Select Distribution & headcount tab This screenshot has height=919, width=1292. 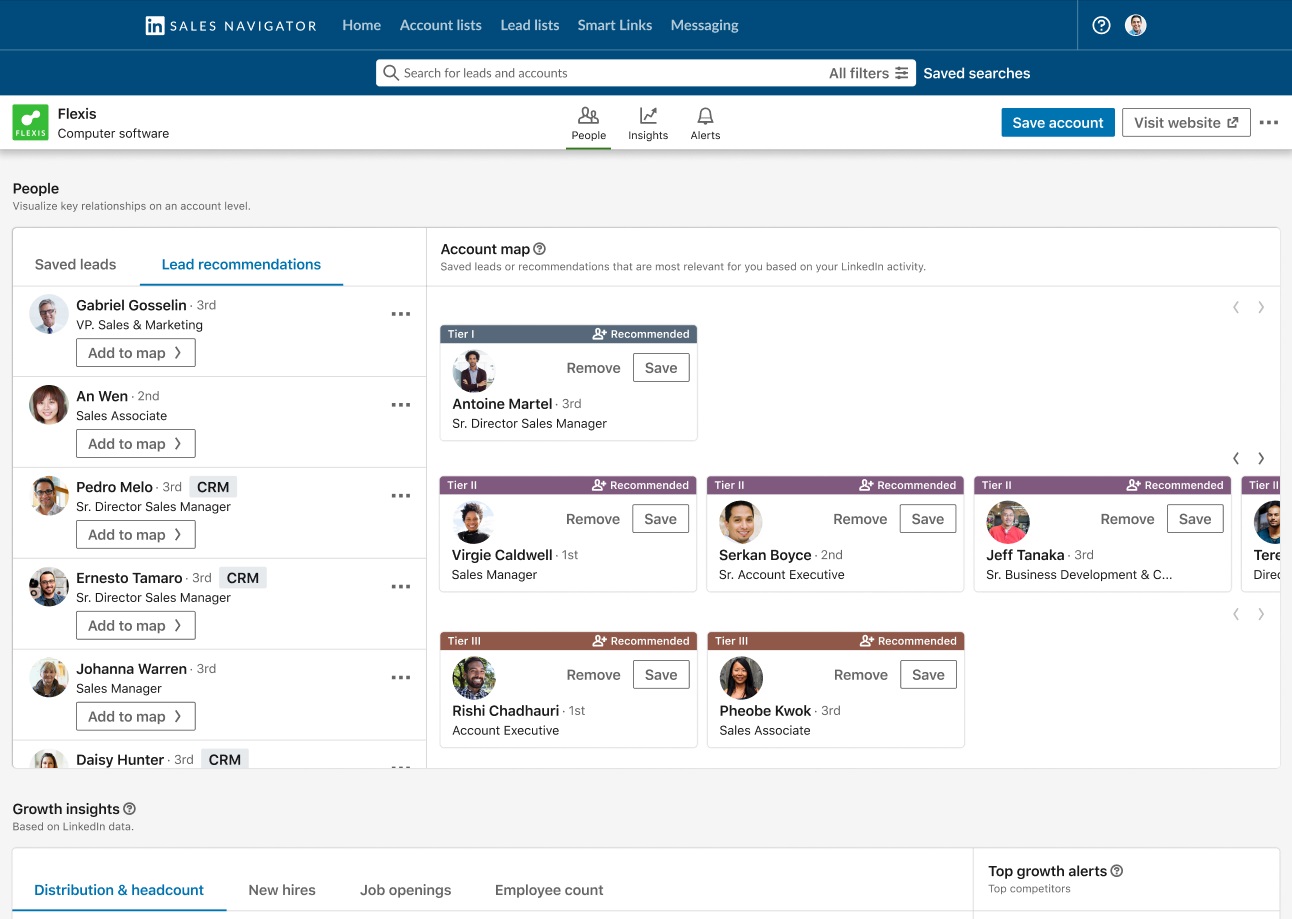(119, 890)
